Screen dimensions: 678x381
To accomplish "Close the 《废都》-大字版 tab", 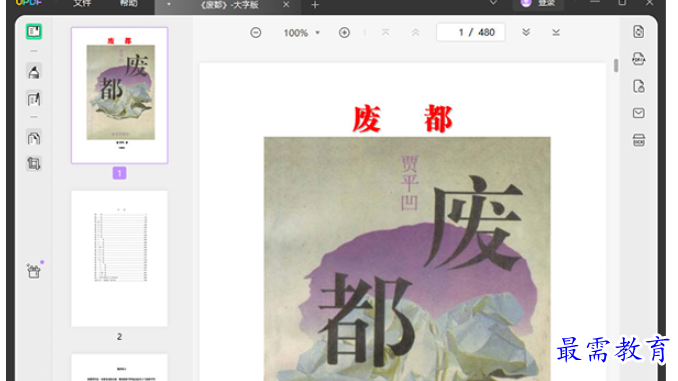I will pos(286,5).
